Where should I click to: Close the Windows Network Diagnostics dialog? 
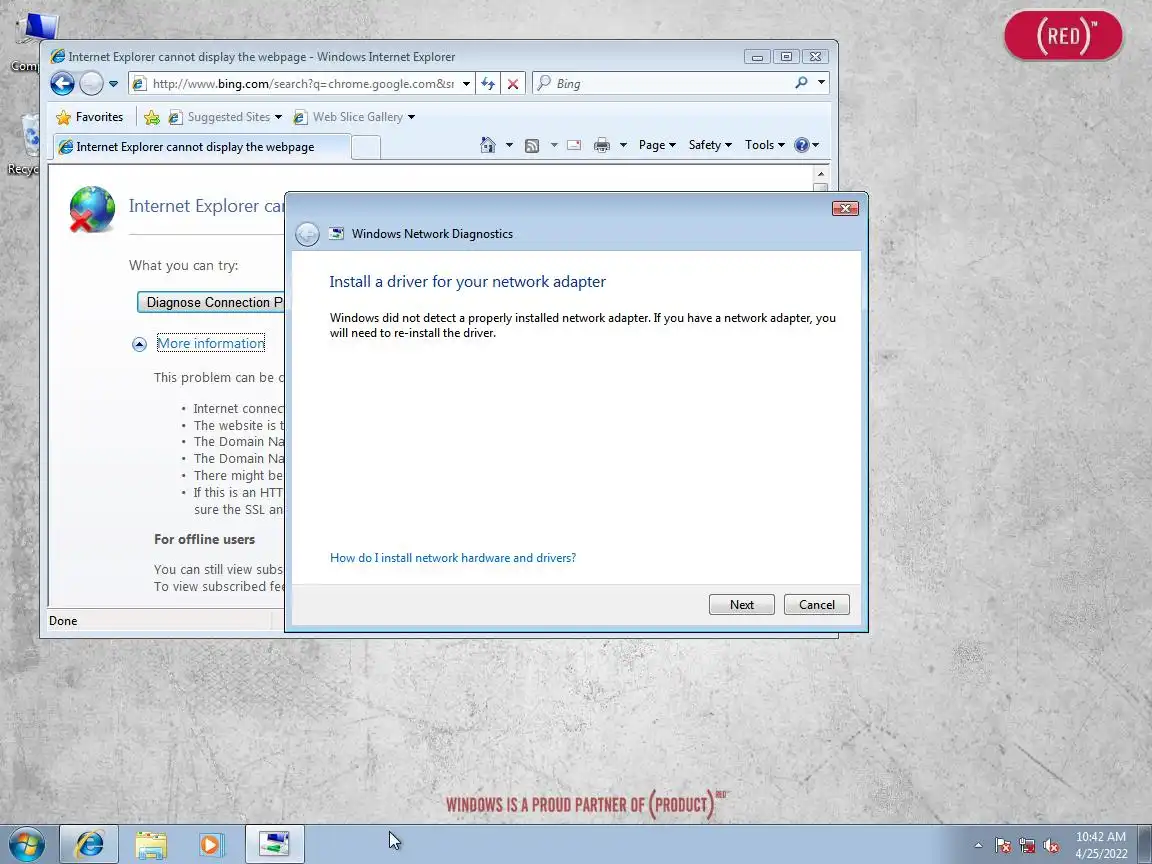[845, 209]
